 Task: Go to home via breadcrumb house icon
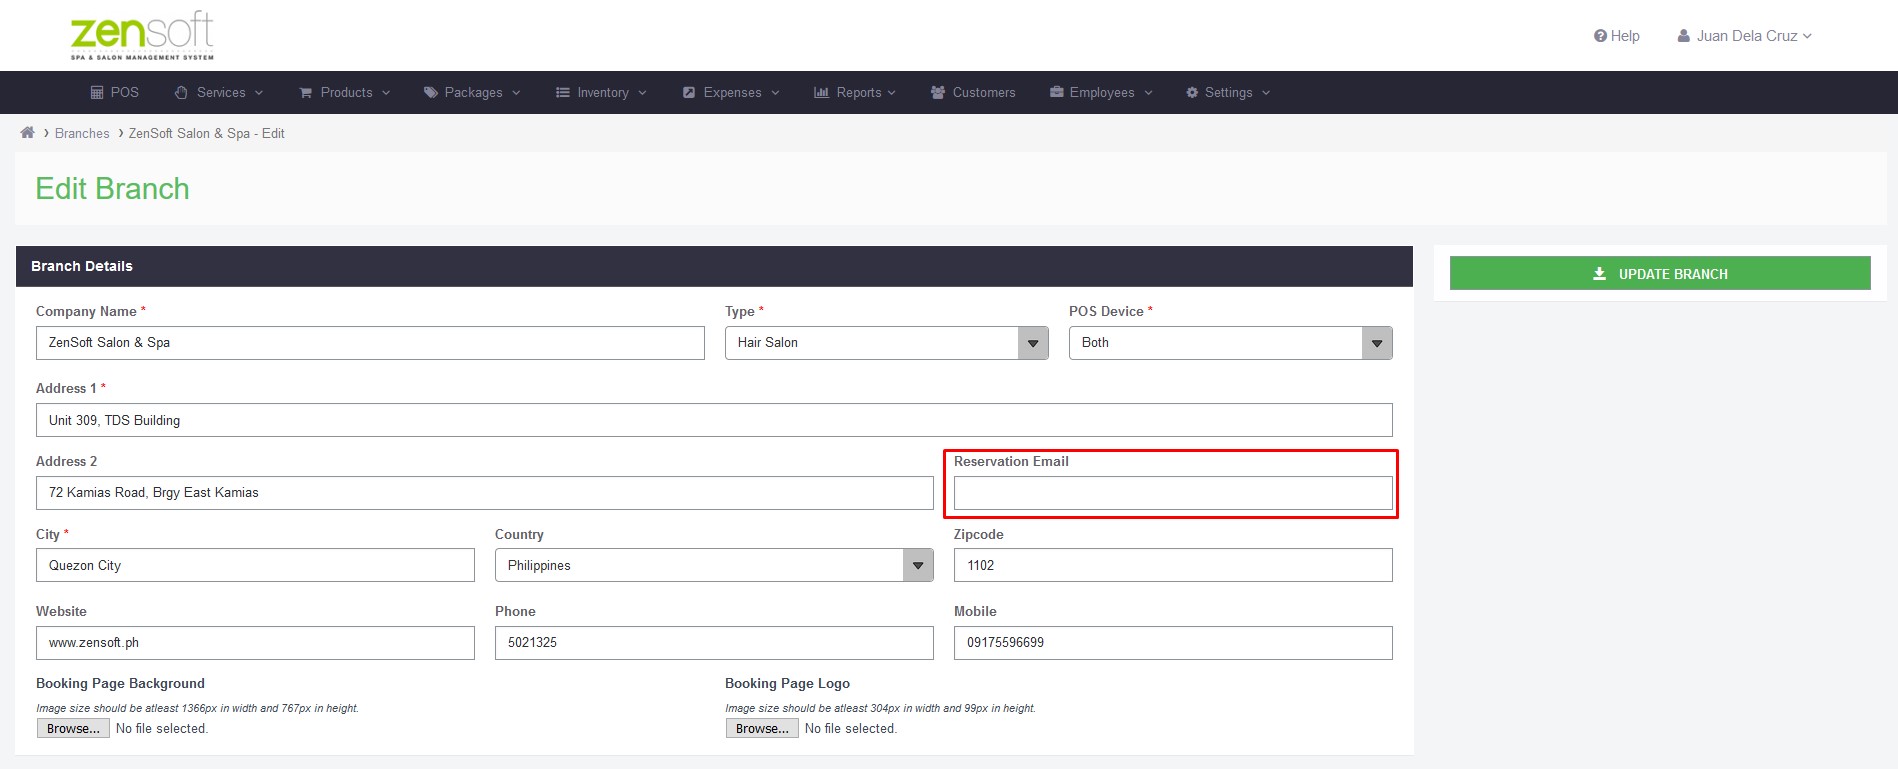point(27,133)
